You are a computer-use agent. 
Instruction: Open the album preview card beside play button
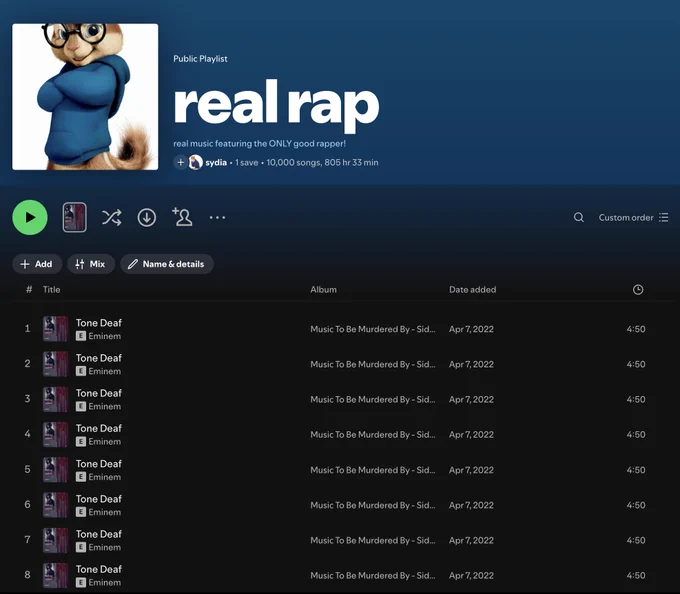tap(75, 217)
